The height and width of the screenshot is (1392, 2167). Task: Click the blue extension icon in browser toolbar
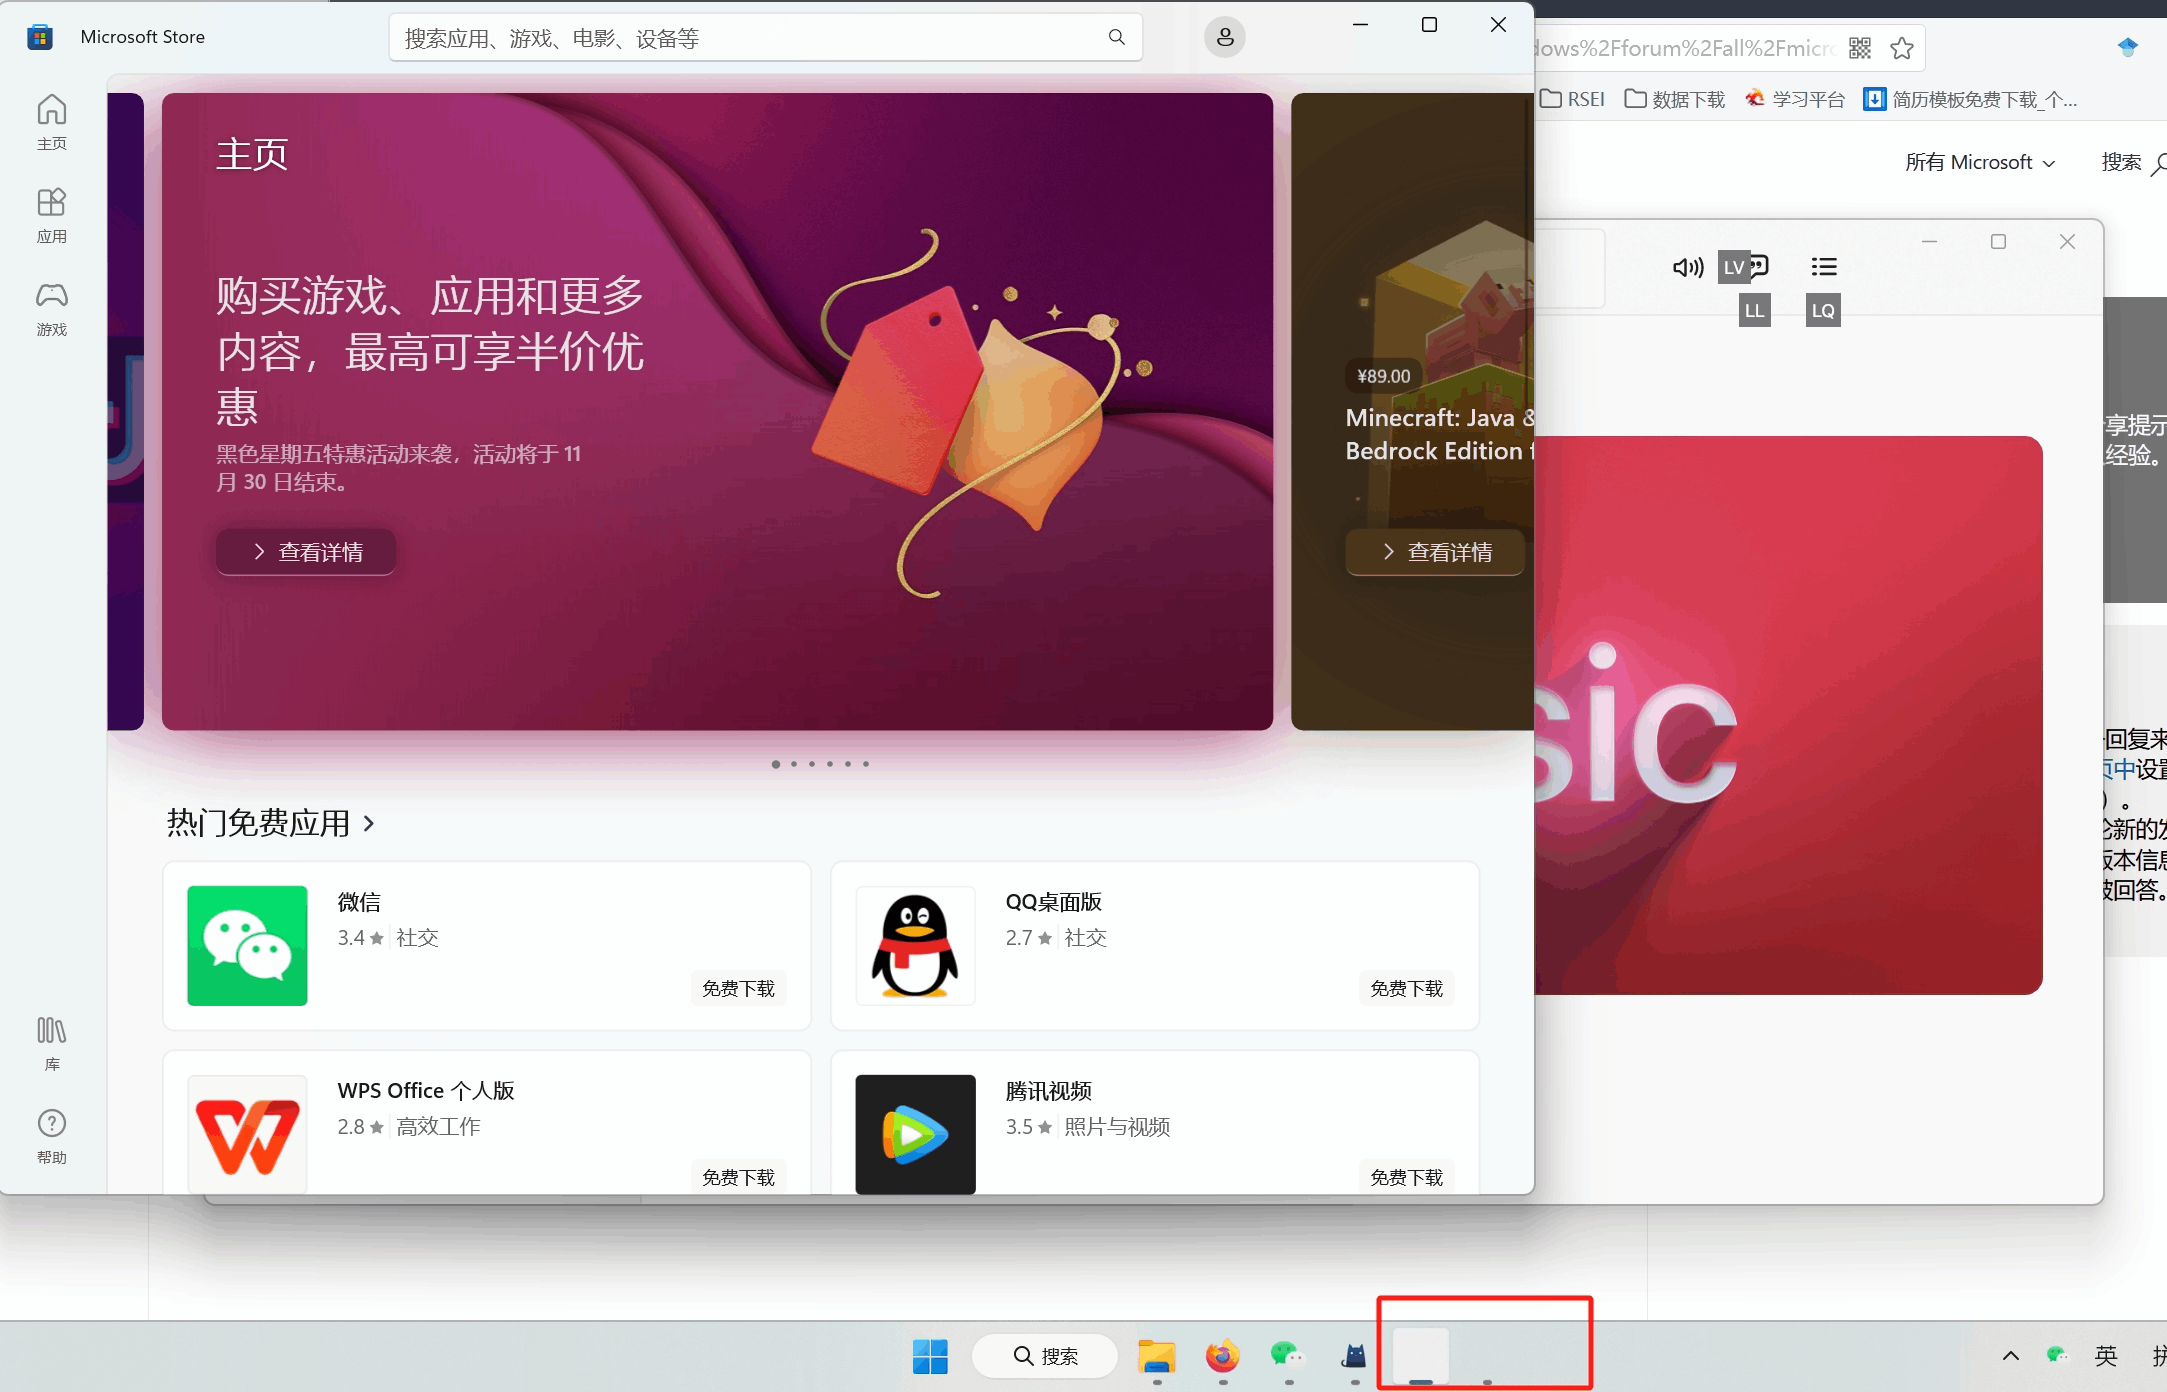click(2128, 47)
